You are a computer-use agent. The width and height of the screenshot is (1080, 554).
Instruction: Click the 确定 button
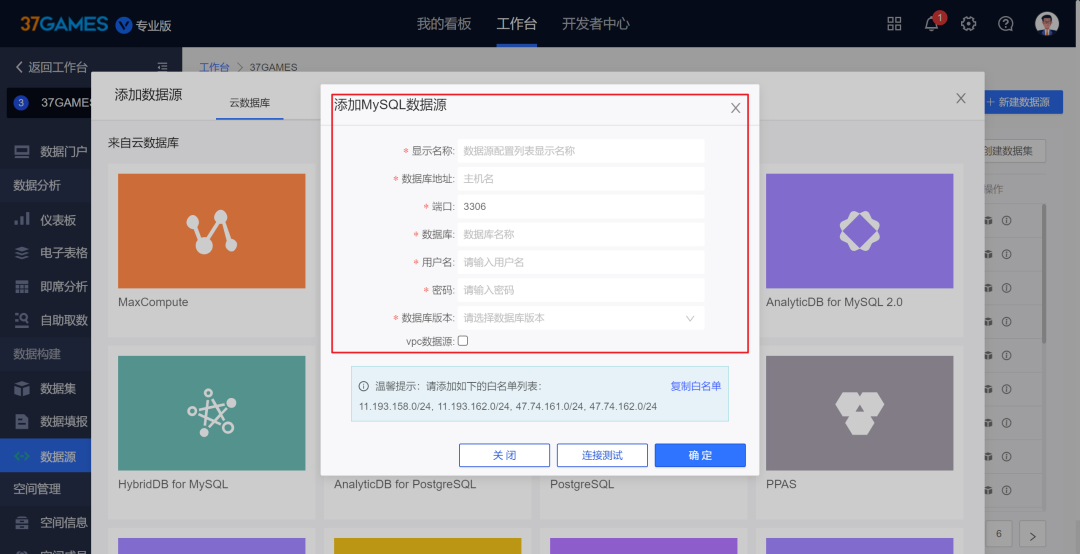click(x=700, y=455)
